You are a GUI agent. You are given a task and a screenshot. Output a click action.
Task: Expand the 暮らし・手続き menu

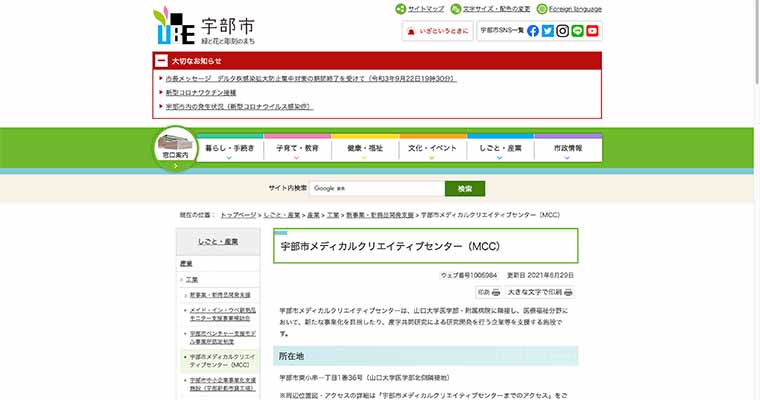(229, 149)
